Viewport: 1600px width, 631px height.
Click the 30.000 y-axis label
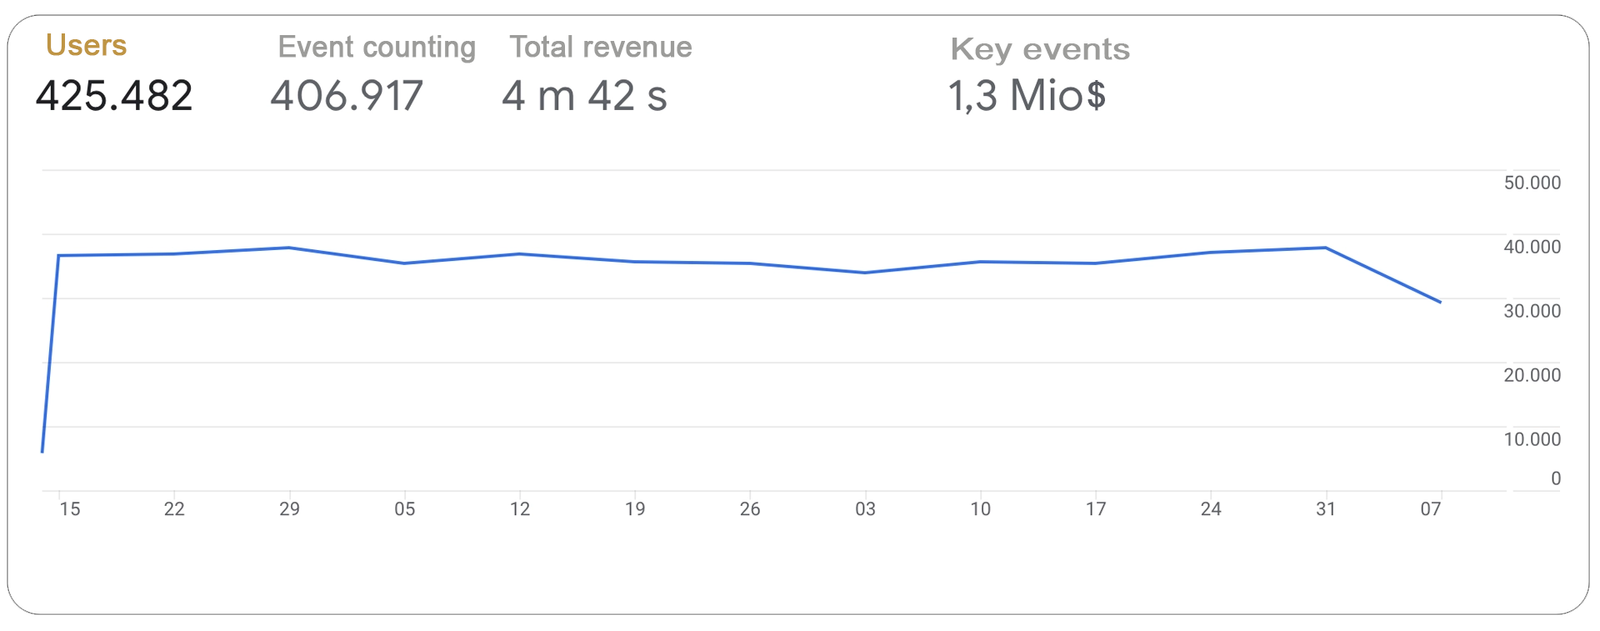(x=1532, y=311)
